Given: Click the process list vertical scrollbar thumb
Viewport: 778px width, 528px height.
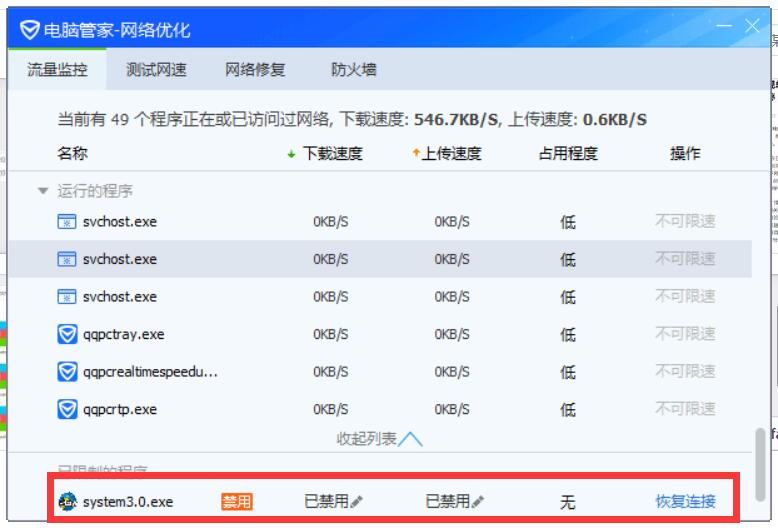Looking at the screenshot, I should click(760, 465).
